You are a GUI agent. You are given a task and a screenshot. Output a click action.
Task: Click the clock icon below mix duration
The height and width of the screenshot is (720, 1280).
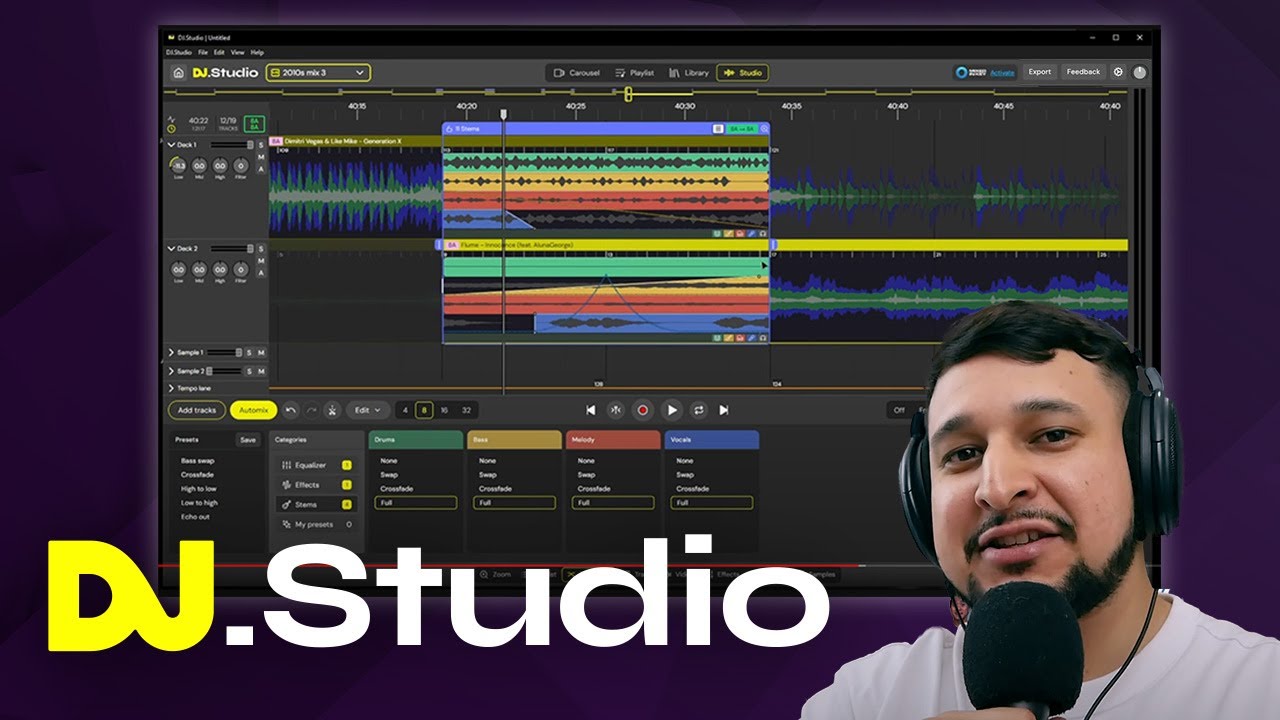pos(171,129)
